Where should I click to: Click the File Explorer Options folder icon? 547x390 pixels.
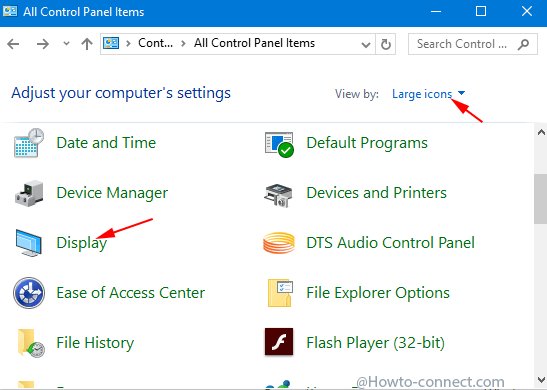tap(280, 293)
